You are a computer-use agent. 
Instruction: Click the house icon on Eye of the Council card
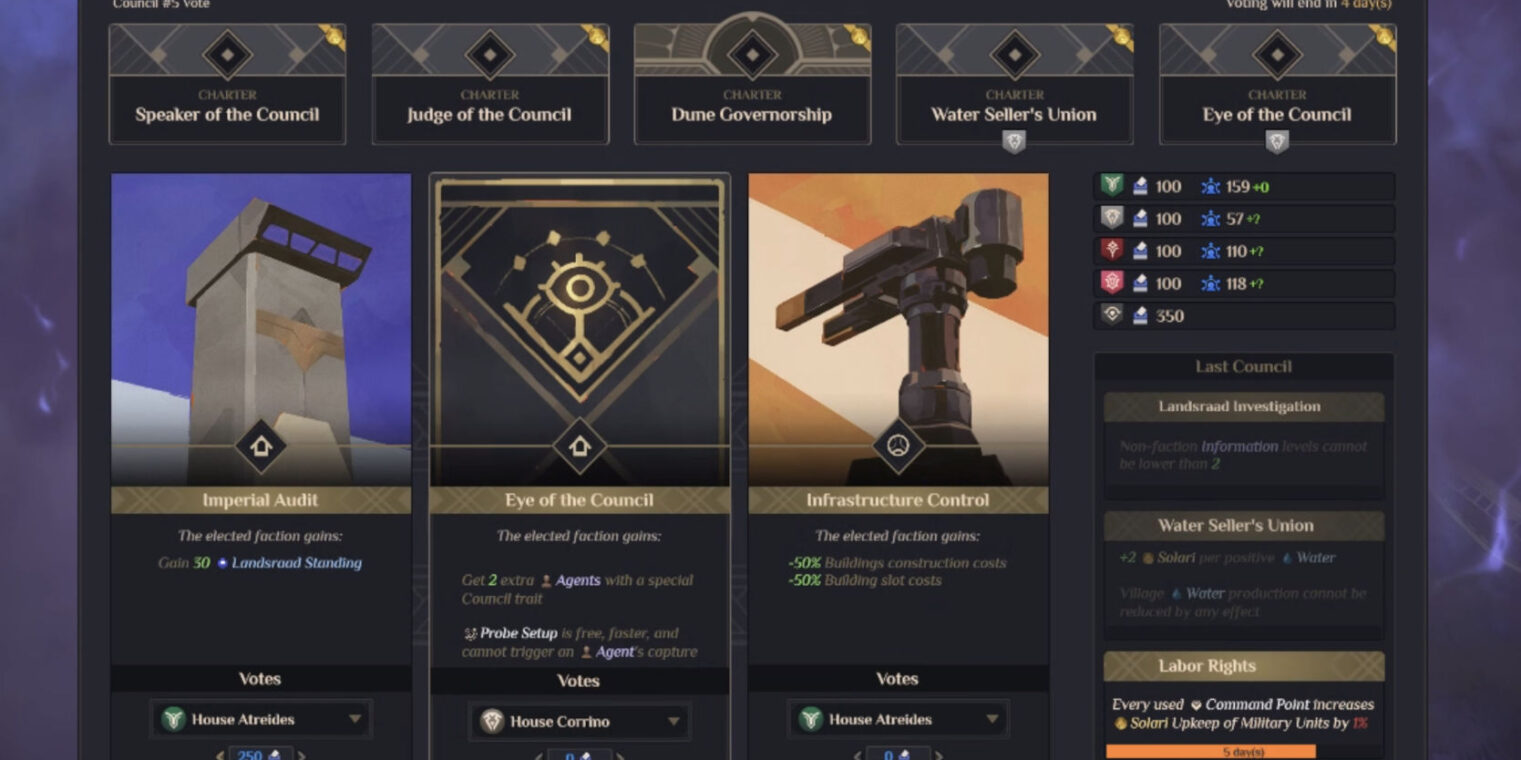coord(579,446)
